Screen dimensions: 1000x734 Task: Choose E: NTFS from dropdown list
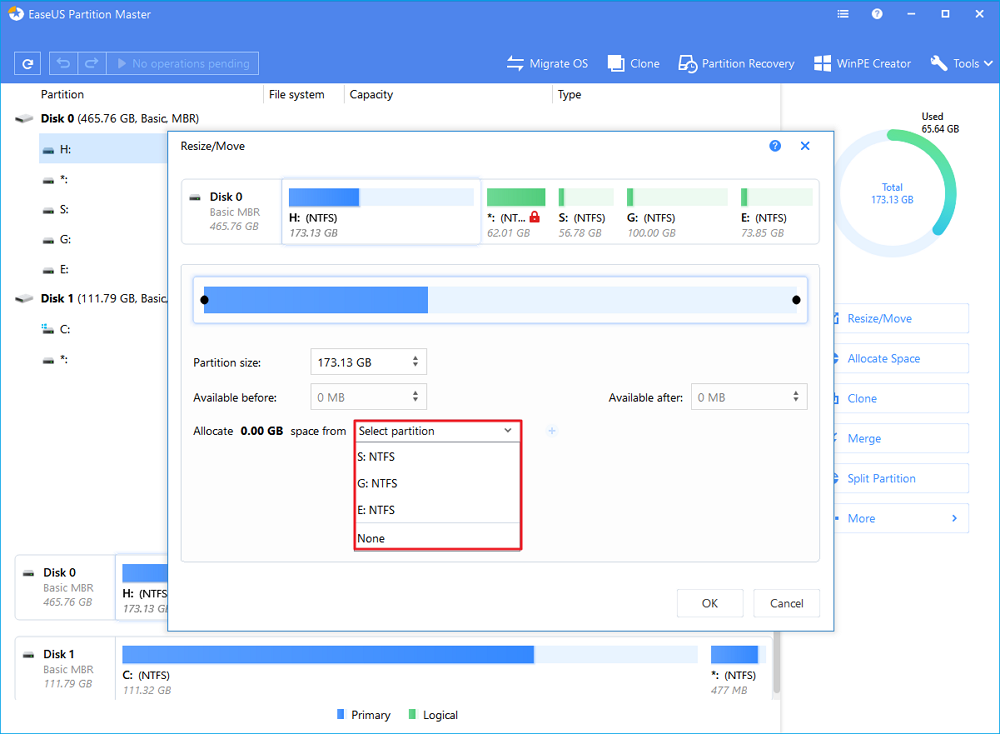click(438, 510)
